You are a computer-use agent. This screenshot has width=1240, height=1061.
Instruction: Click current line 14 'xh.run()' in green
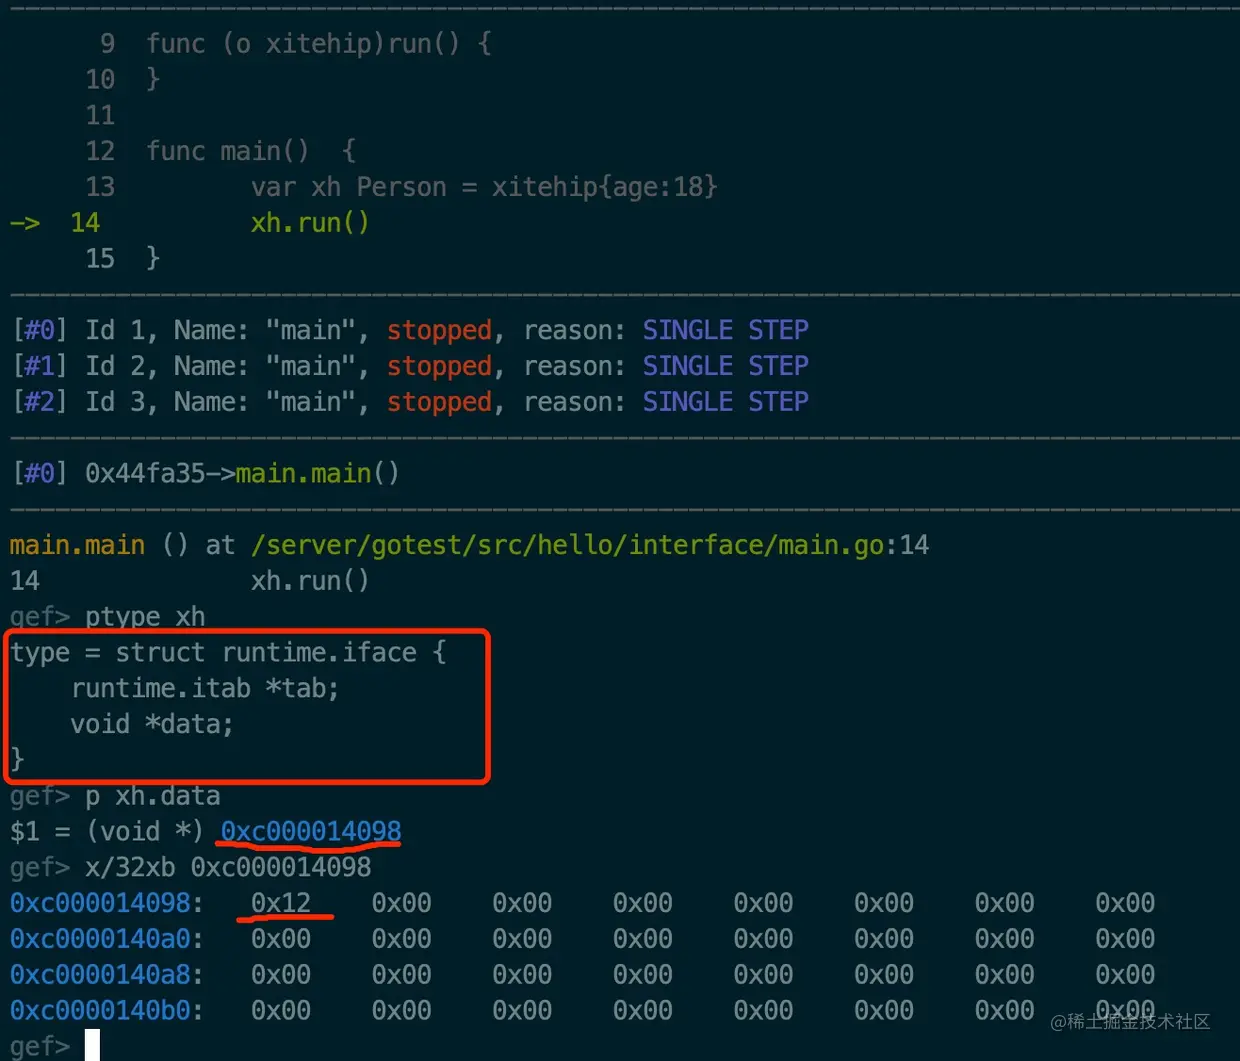tap(310, 223)
